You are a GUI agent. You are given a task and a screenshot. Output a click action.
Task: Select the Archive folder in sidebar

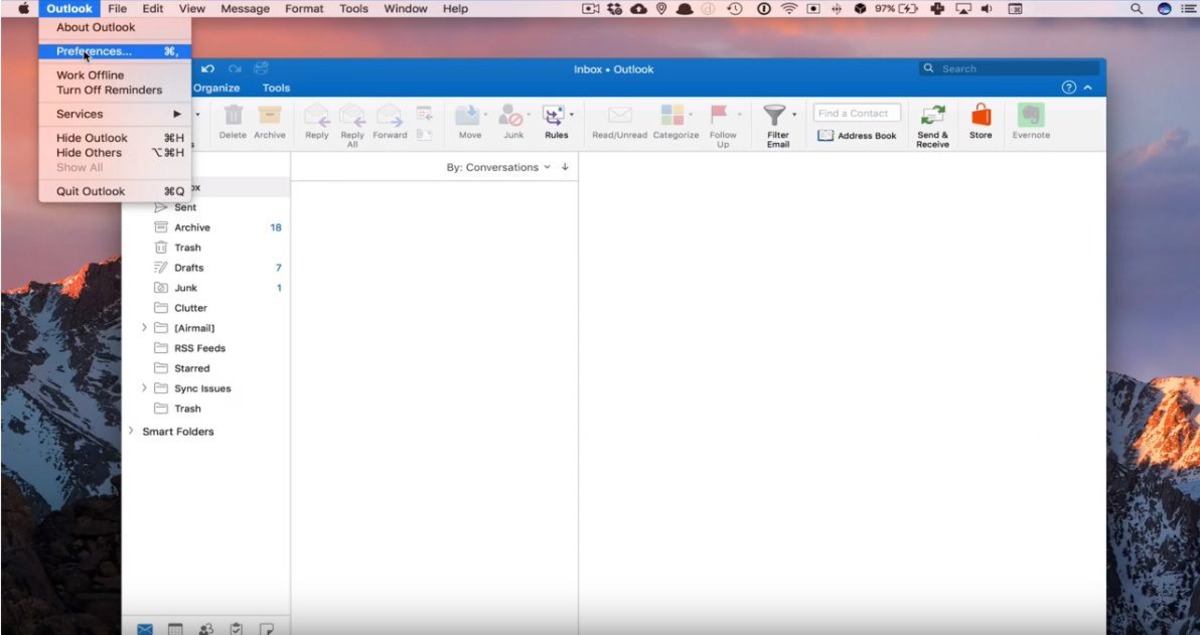coord(192,227)
